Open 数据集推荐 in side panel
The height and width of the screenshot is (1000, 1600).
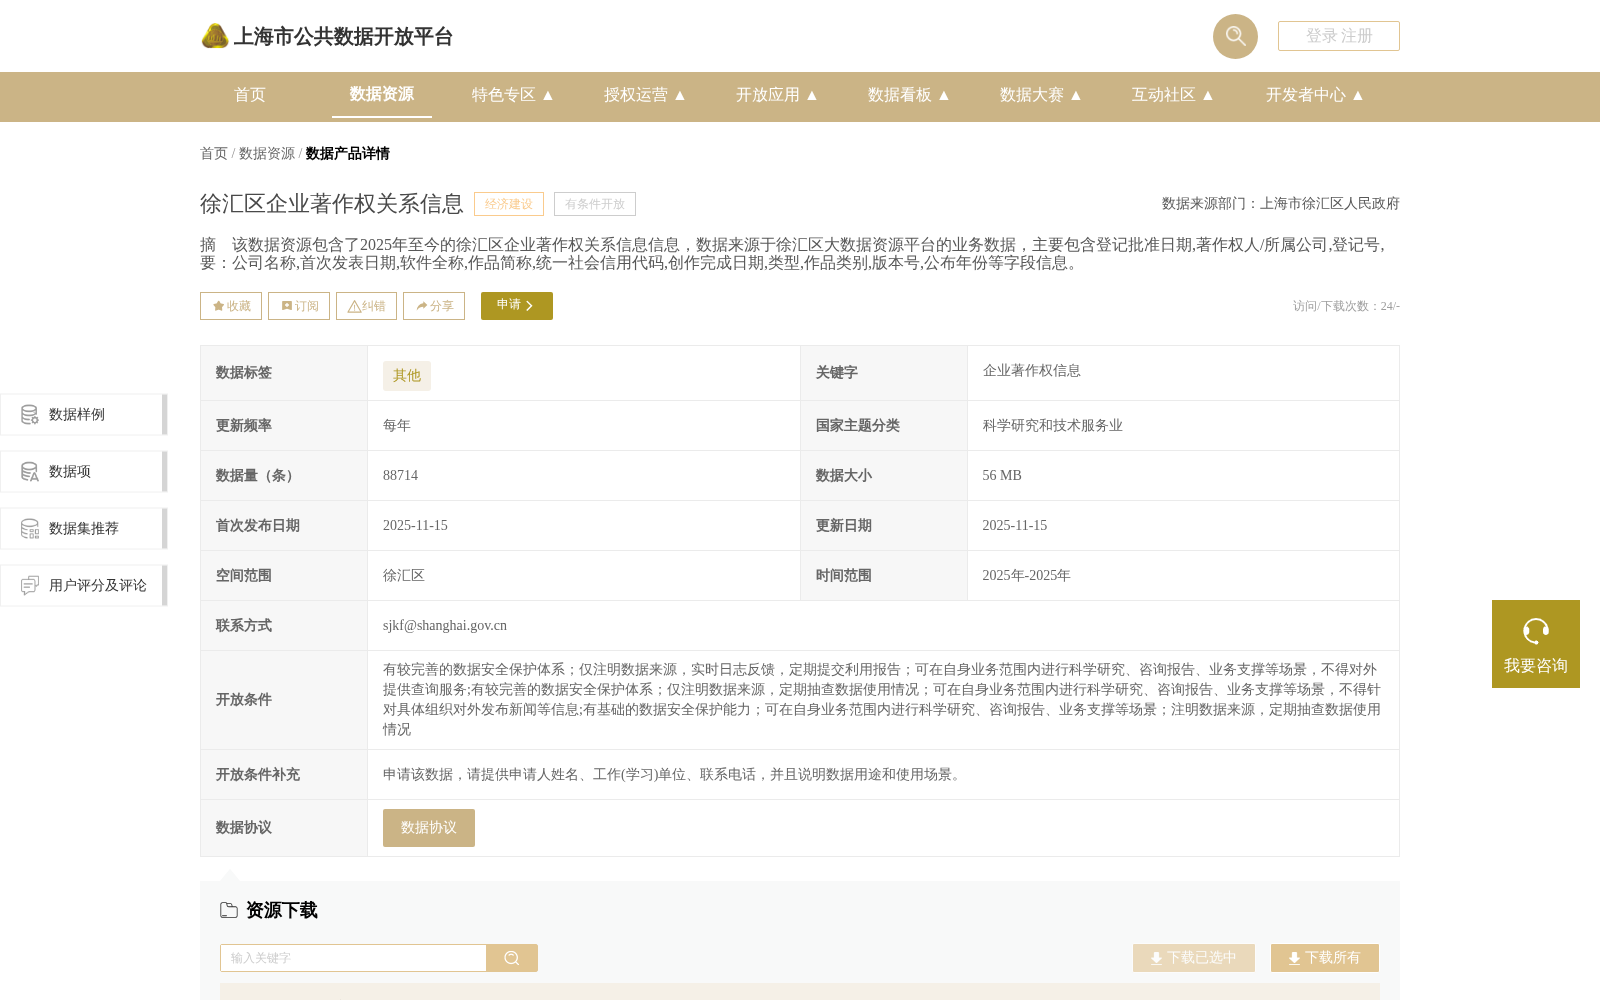[84, 528]
